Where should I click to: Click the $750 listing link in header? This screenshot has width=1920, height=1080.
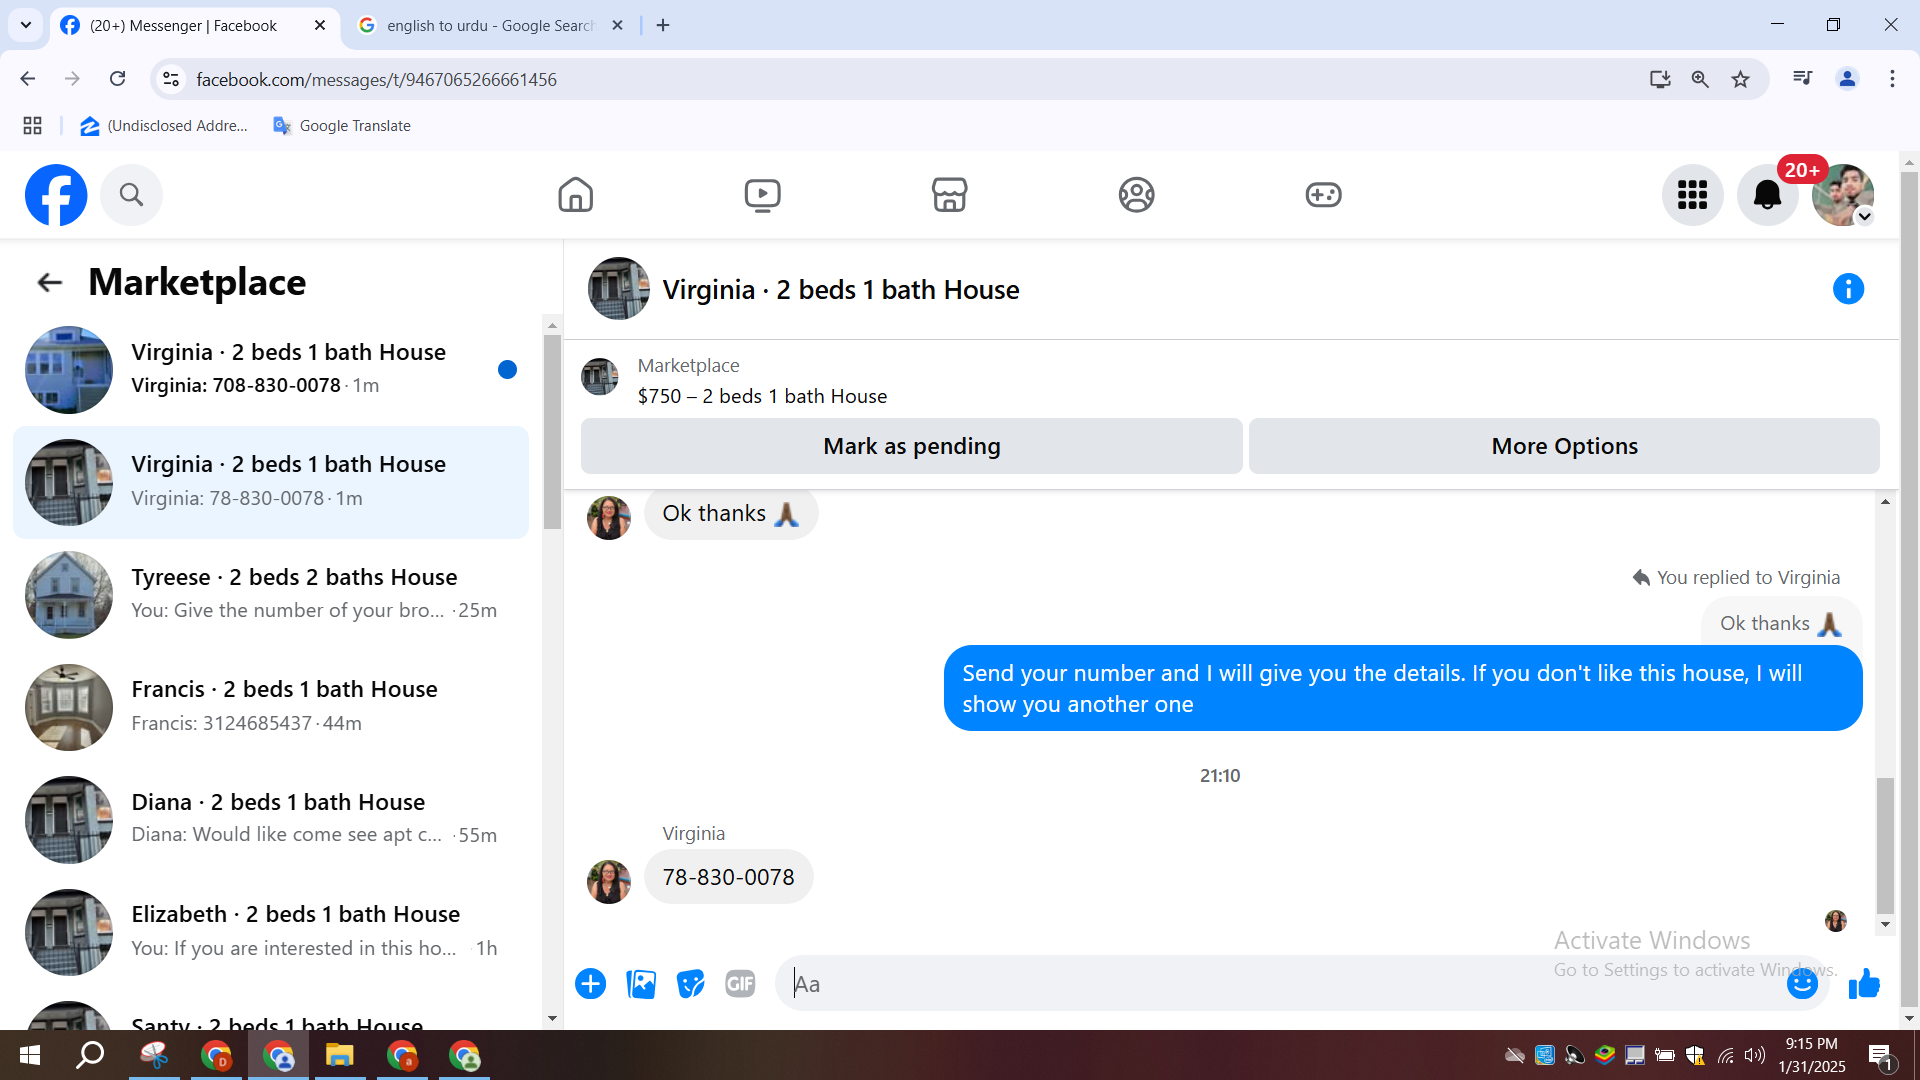pos(762,396)
